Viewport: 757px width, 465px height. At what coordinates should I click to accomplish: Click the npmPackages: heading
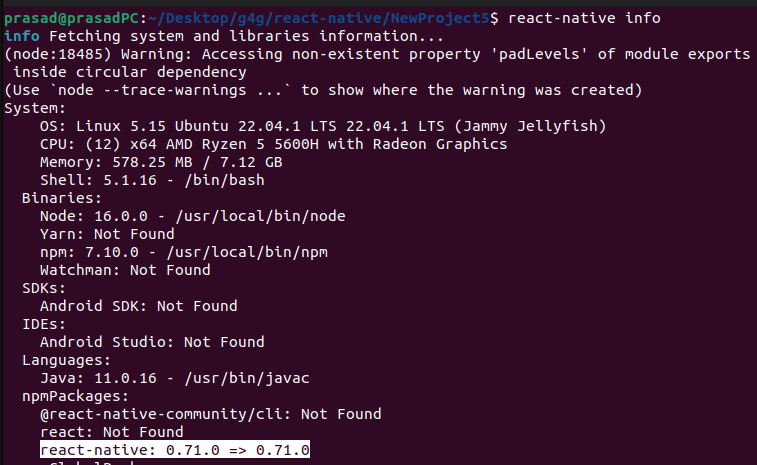(x=75, y=396)
